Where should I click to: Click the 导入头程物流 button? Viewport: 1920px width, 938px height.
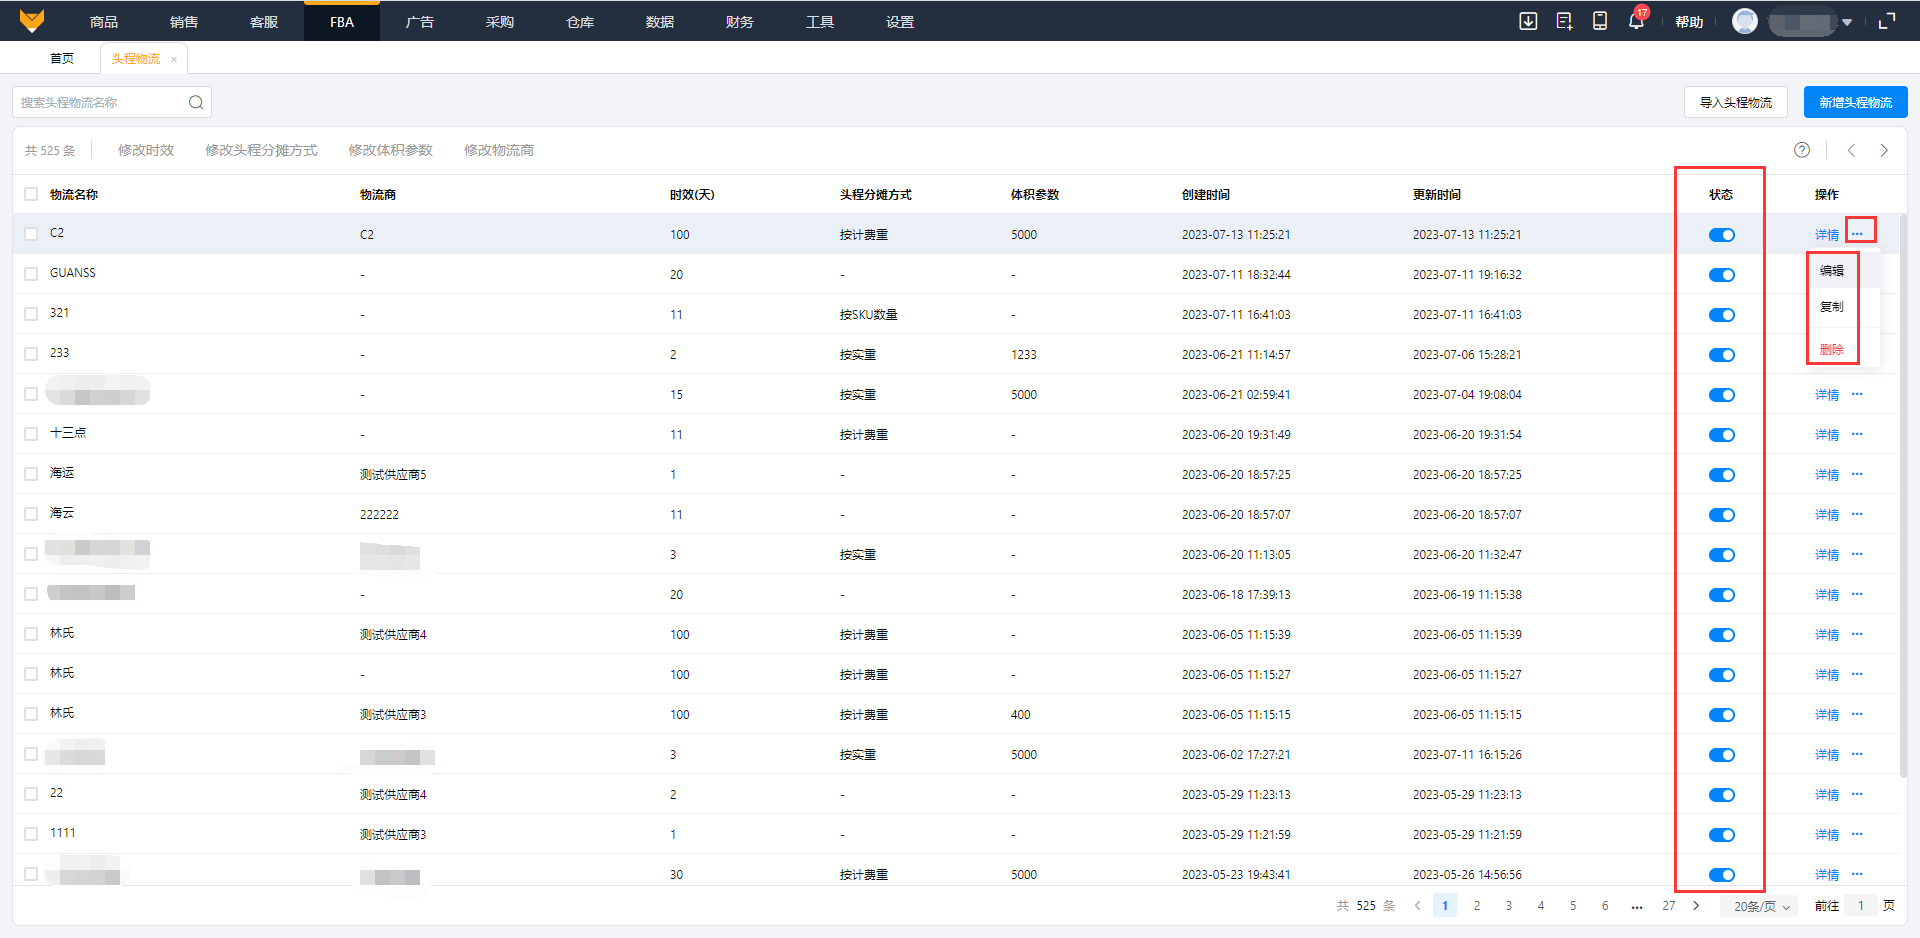point(1735,102)
